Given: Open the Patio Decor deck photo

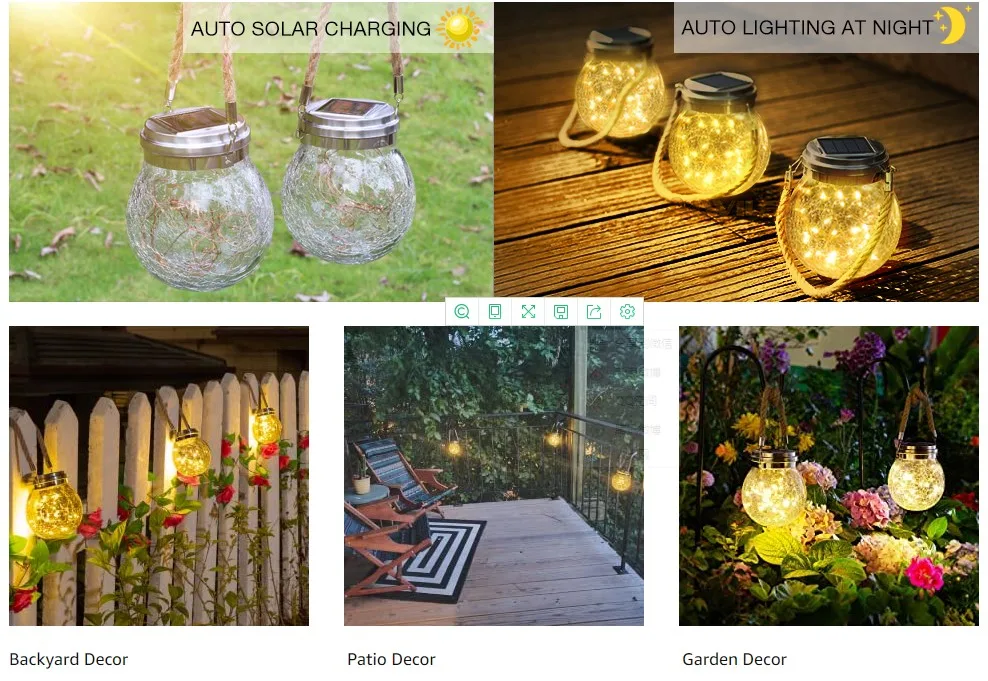Looking at the screenshot, I should click(493, 476).
